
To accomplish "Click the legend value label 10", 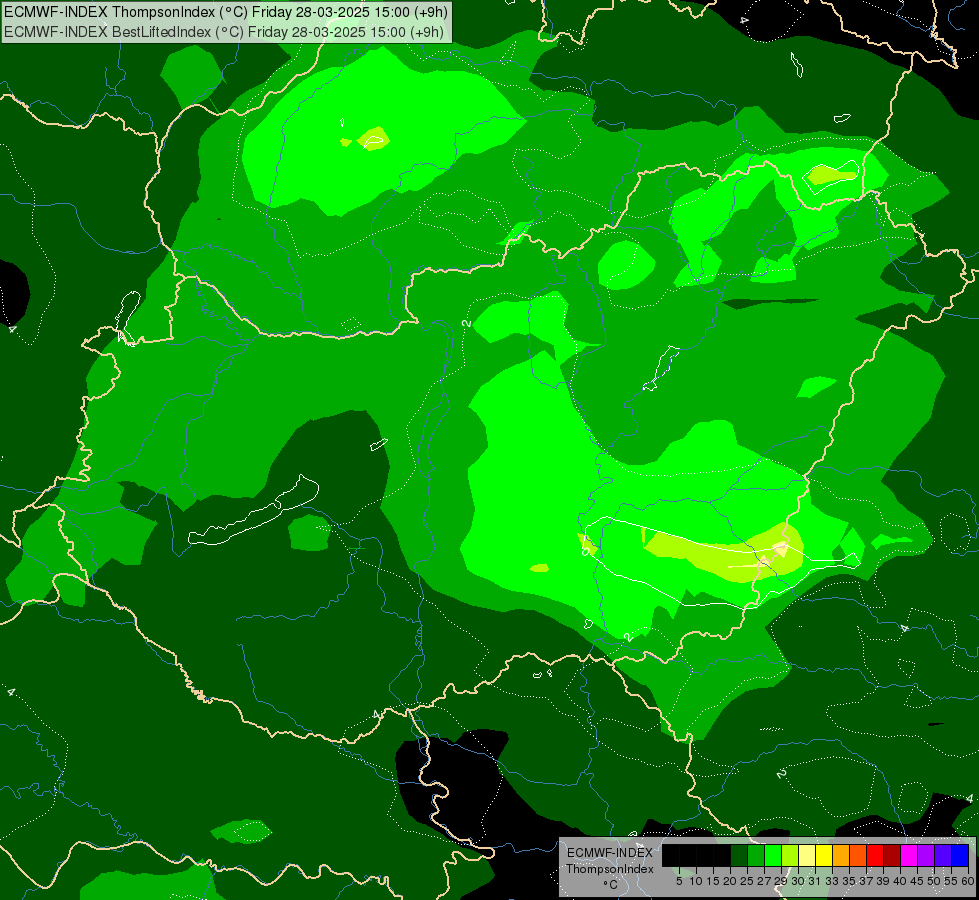I will tap(696, 881).
